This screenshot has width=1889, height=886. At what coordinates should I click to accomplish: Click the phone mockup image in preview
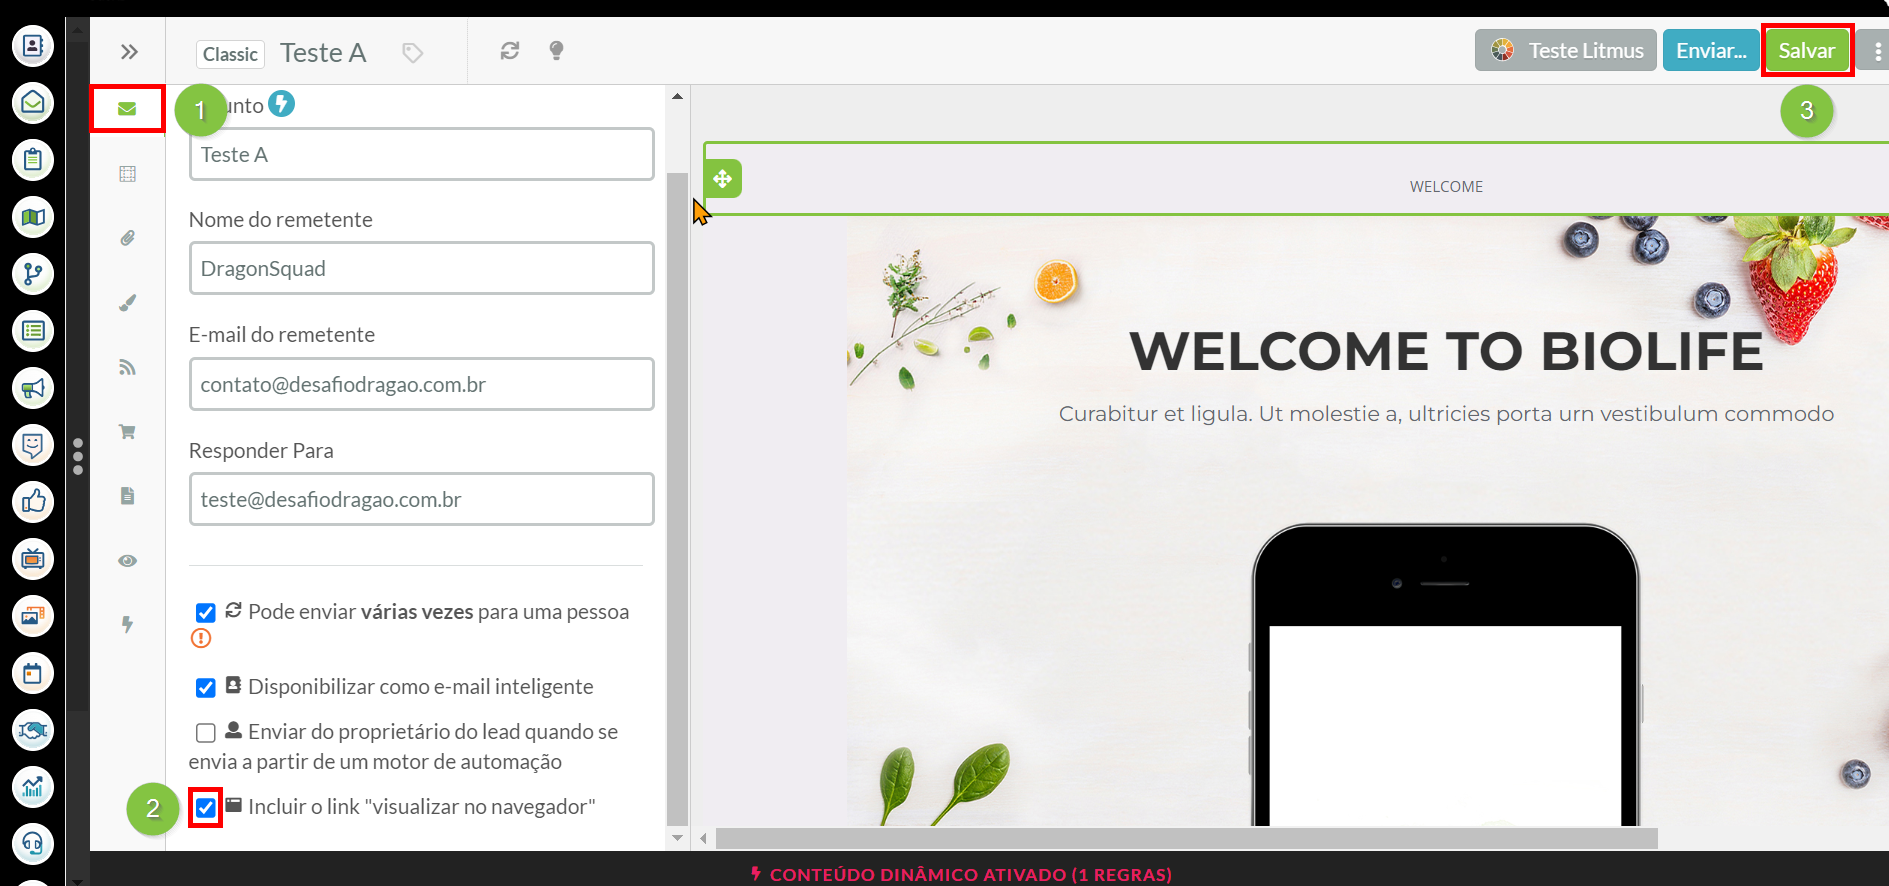(1446, 675)
